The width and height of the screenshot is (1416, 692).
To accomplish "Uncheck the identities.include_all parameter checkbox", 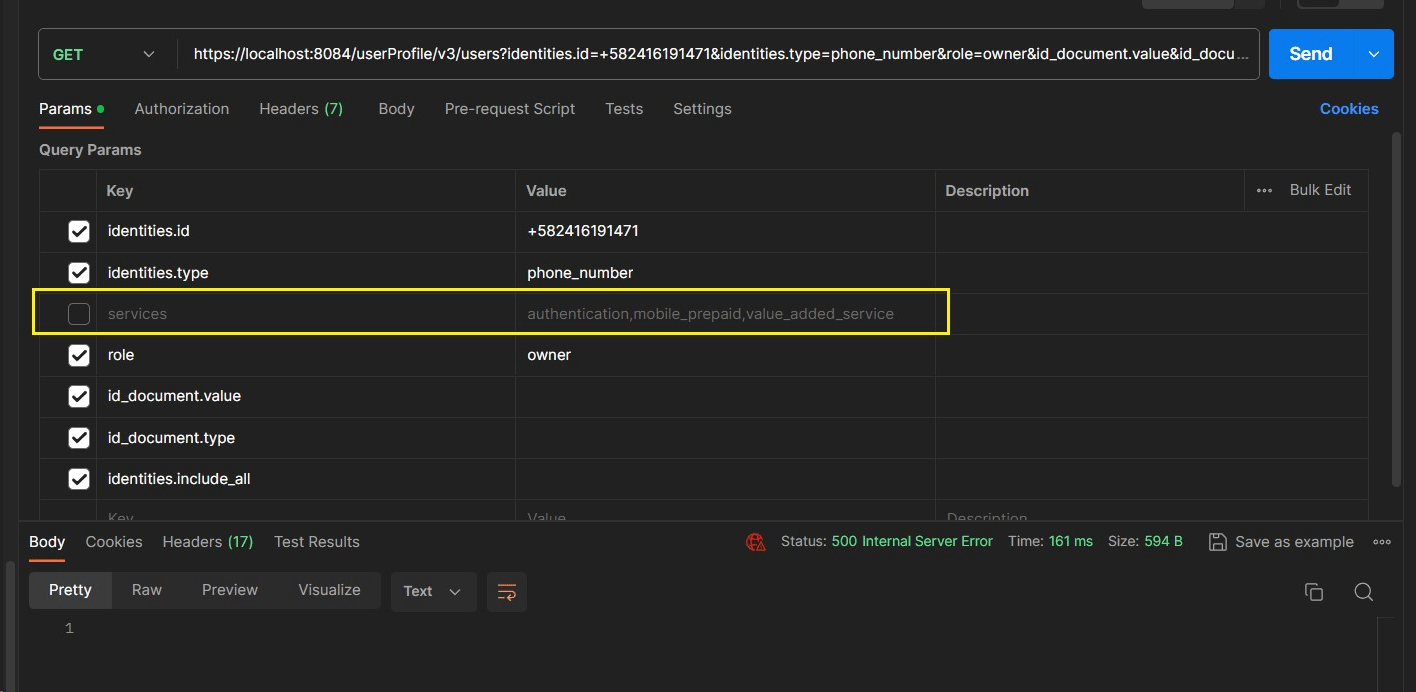I will click(x=79, y=479).
